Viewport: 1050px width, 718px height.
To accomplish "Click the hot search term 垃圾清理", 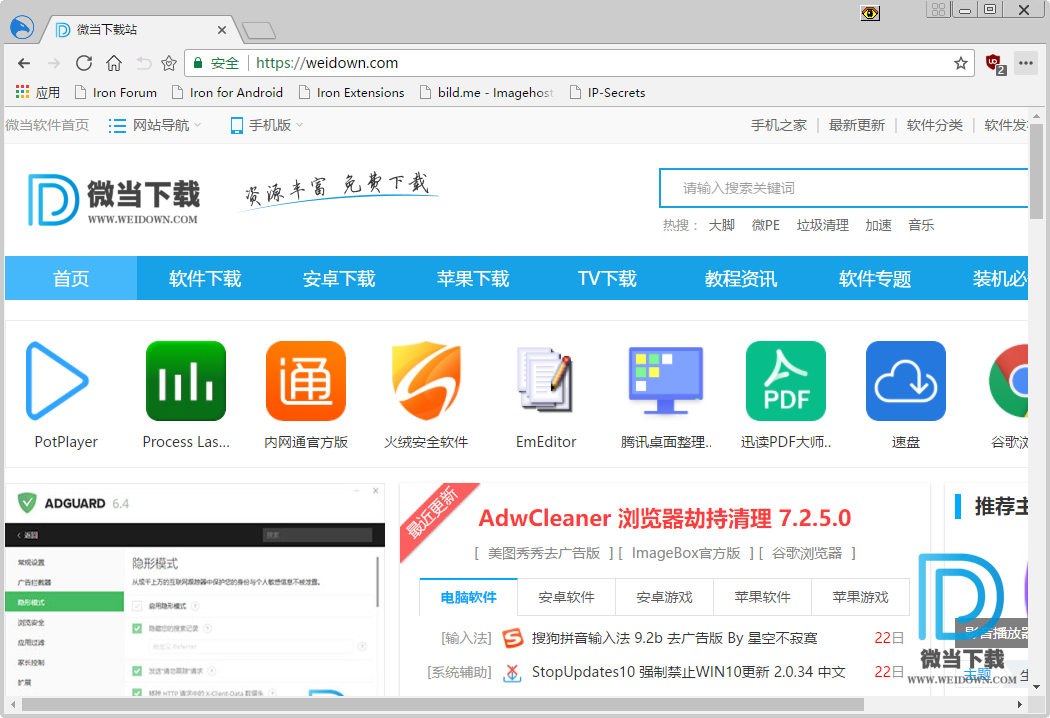I will coord(822,225).
